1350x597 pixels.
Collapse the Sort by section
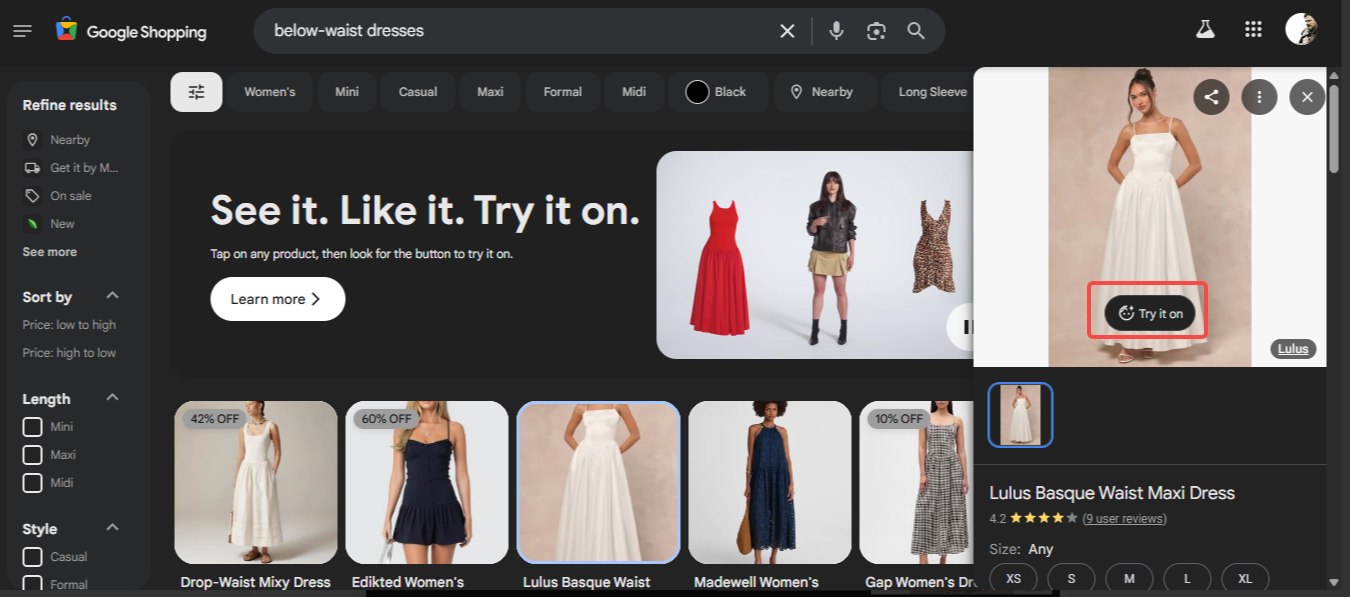[111, 295]
